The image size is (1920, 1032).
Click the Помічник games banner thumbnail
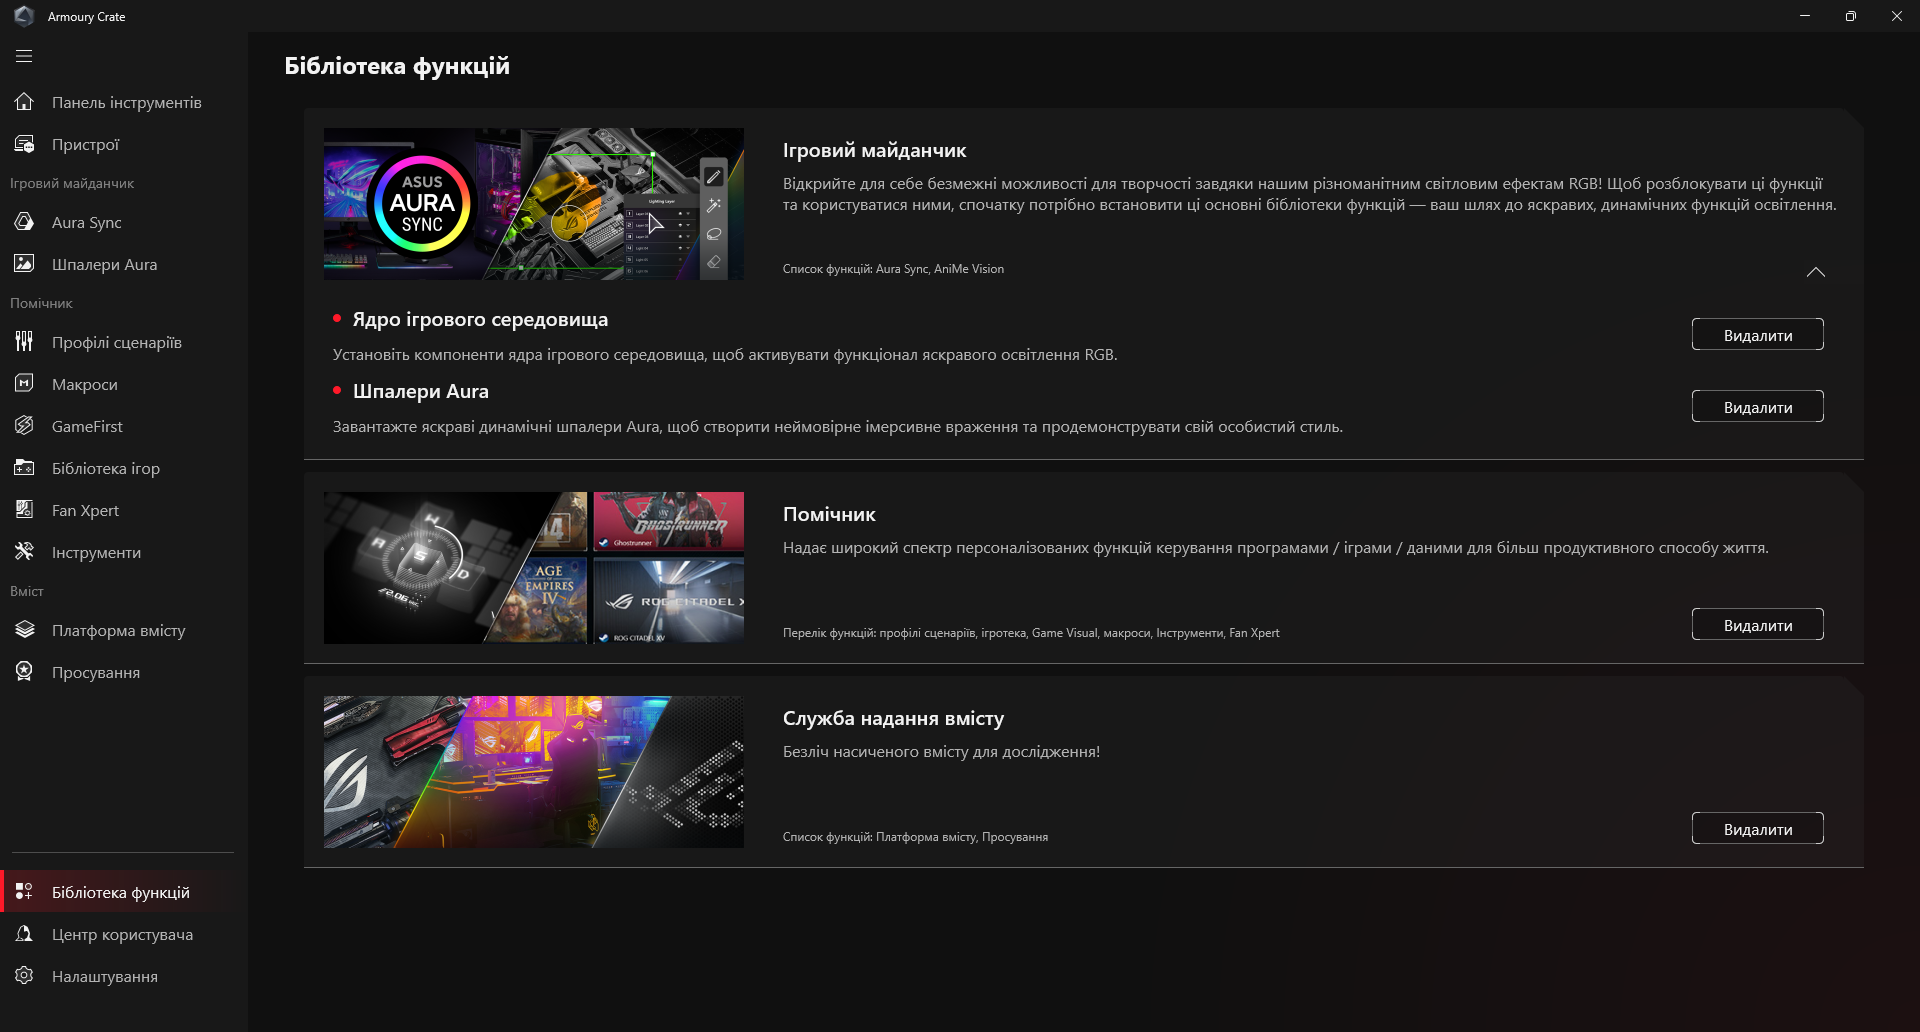tap(534, 568)
